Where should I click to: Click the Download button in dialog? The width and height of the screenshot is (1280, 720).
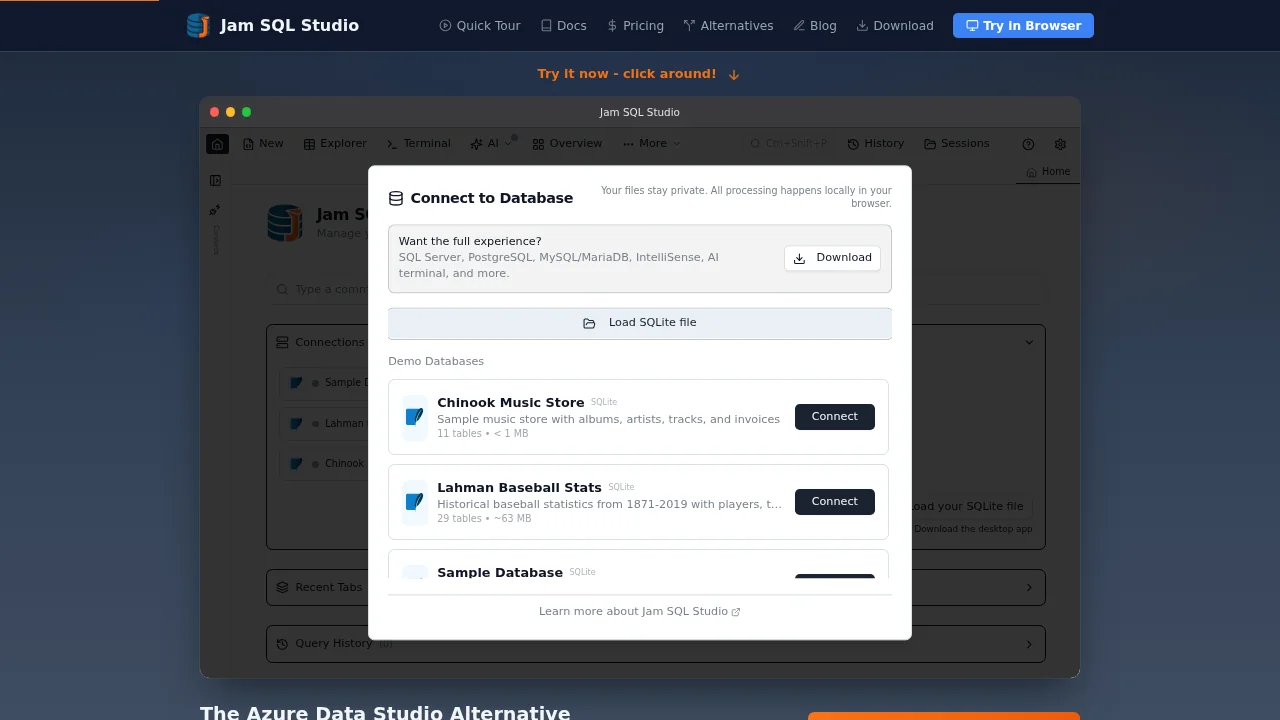point(832,258)
